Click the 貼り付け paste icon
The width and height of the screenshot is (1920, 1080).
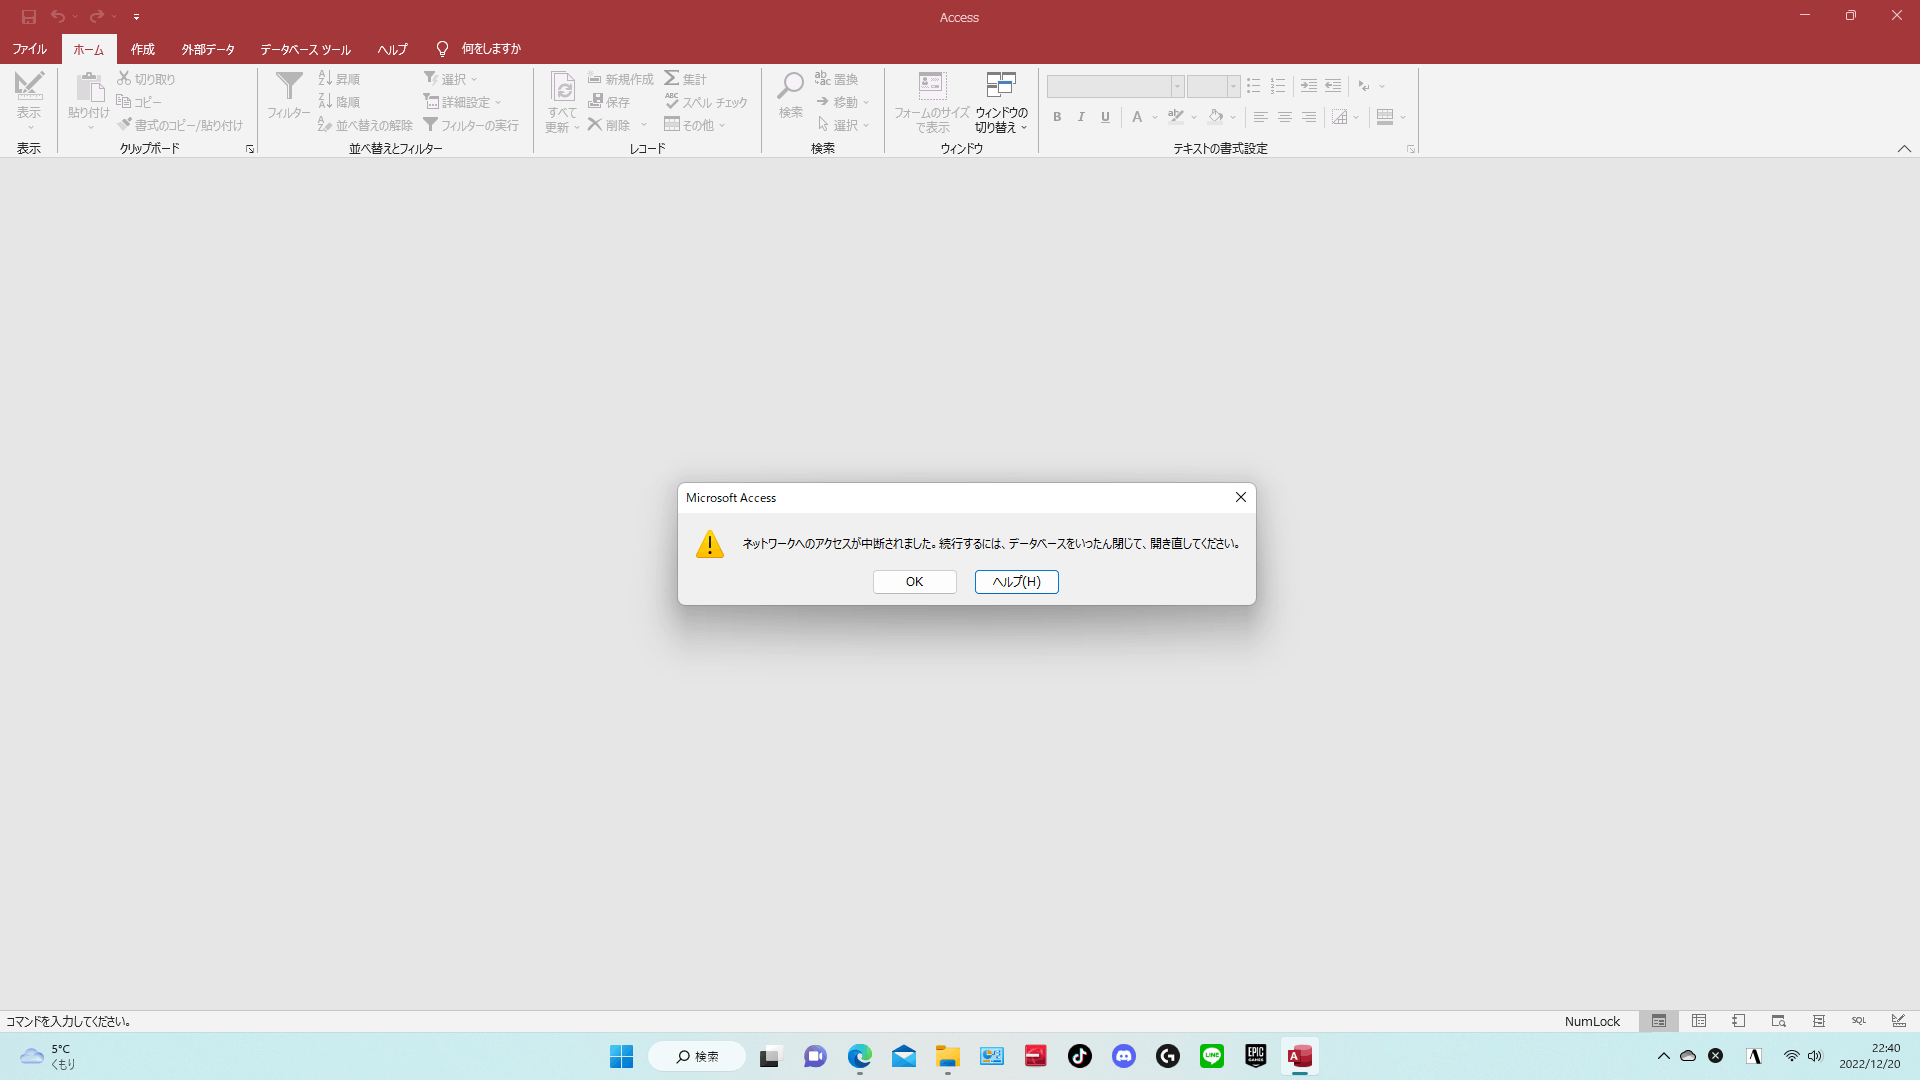coord(89,88)
